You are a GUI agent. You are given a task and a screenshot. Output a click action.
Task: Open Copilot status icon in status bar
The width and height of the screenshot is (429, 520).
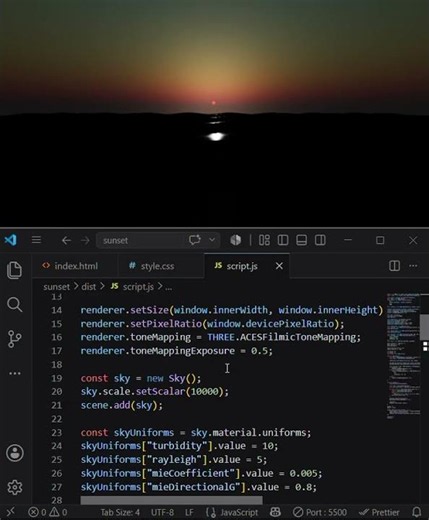click(x=275, y=512)
